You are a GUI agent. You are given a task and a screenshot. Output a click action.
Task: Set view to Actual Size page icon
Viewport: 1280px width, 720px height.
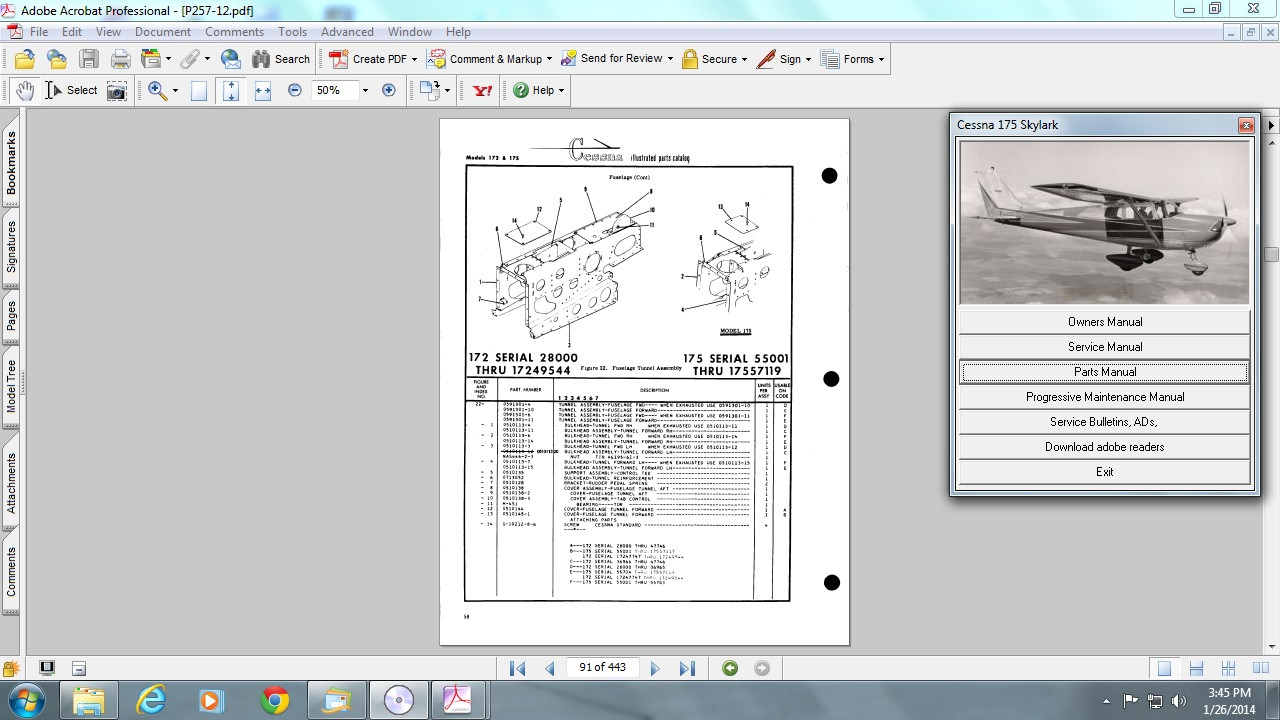point(199,90)
